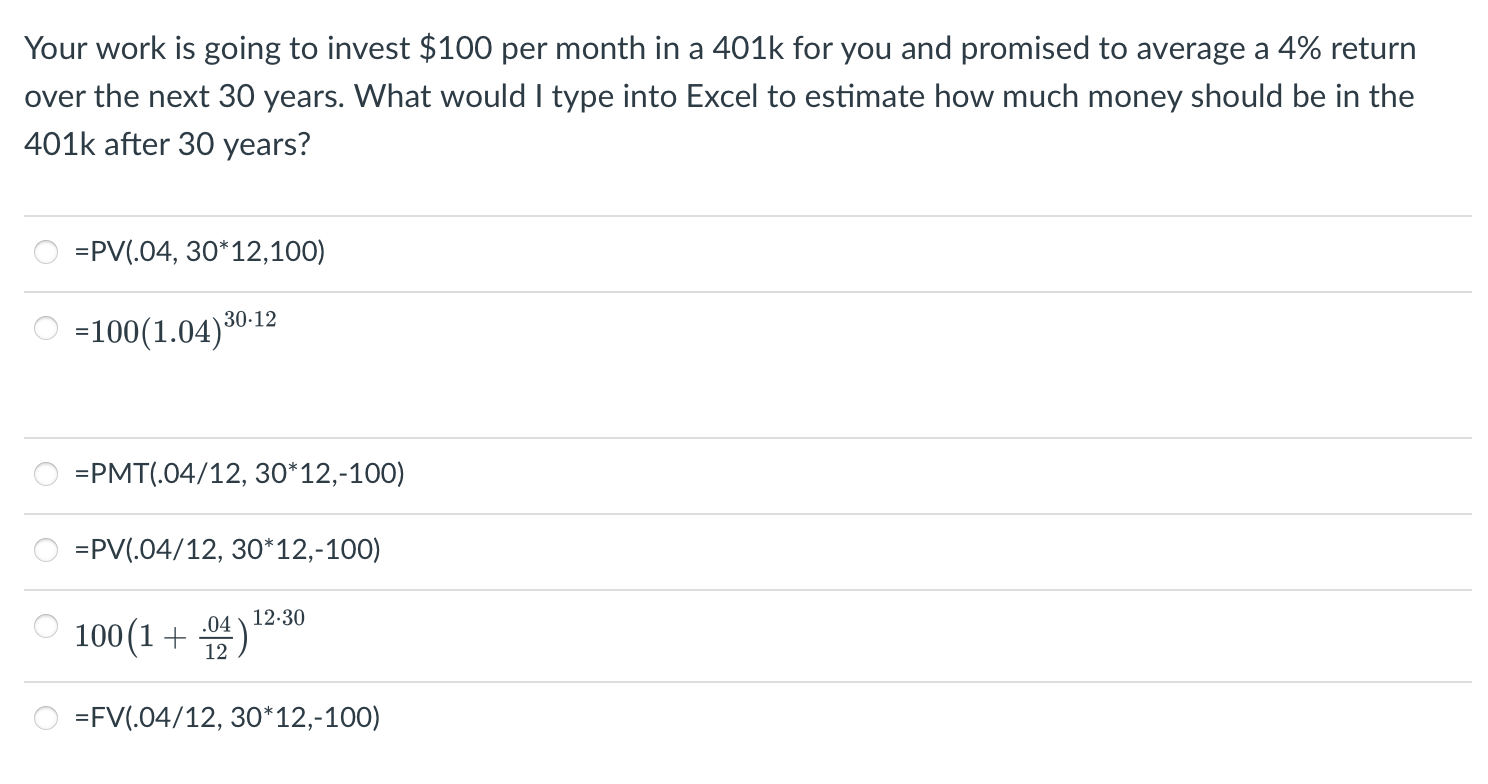Click the "401k after 30 years?" text line
Screen dimensions: 1488x784
[x=167, y=145]
